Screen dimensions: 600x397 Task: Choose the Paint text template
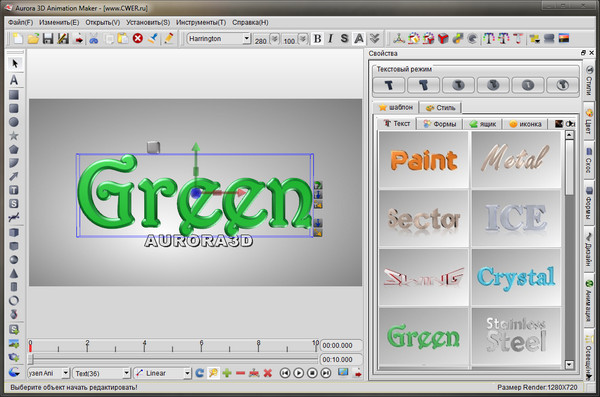[424, 160]
